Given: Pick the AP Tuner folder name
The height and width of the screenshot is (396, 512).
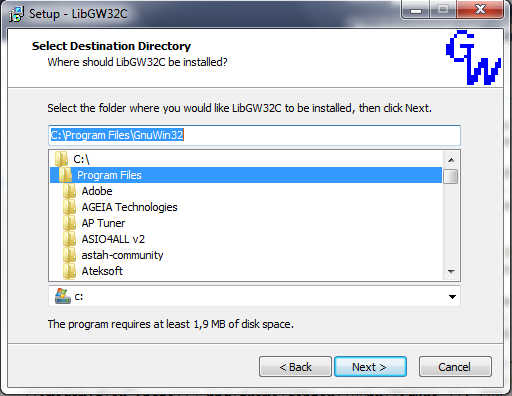Looking at the screenshot, I should [x=103, y=223].
